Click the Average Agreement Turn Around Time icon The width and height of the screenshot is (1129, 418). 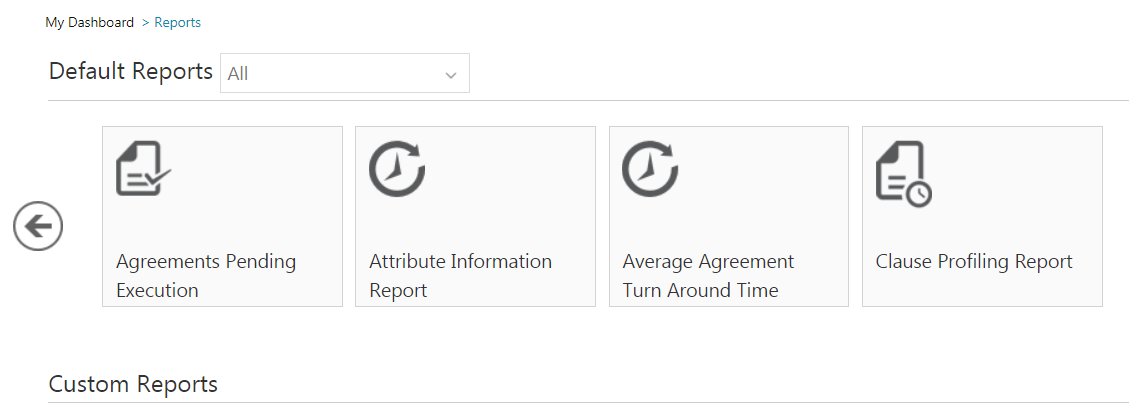650,168
